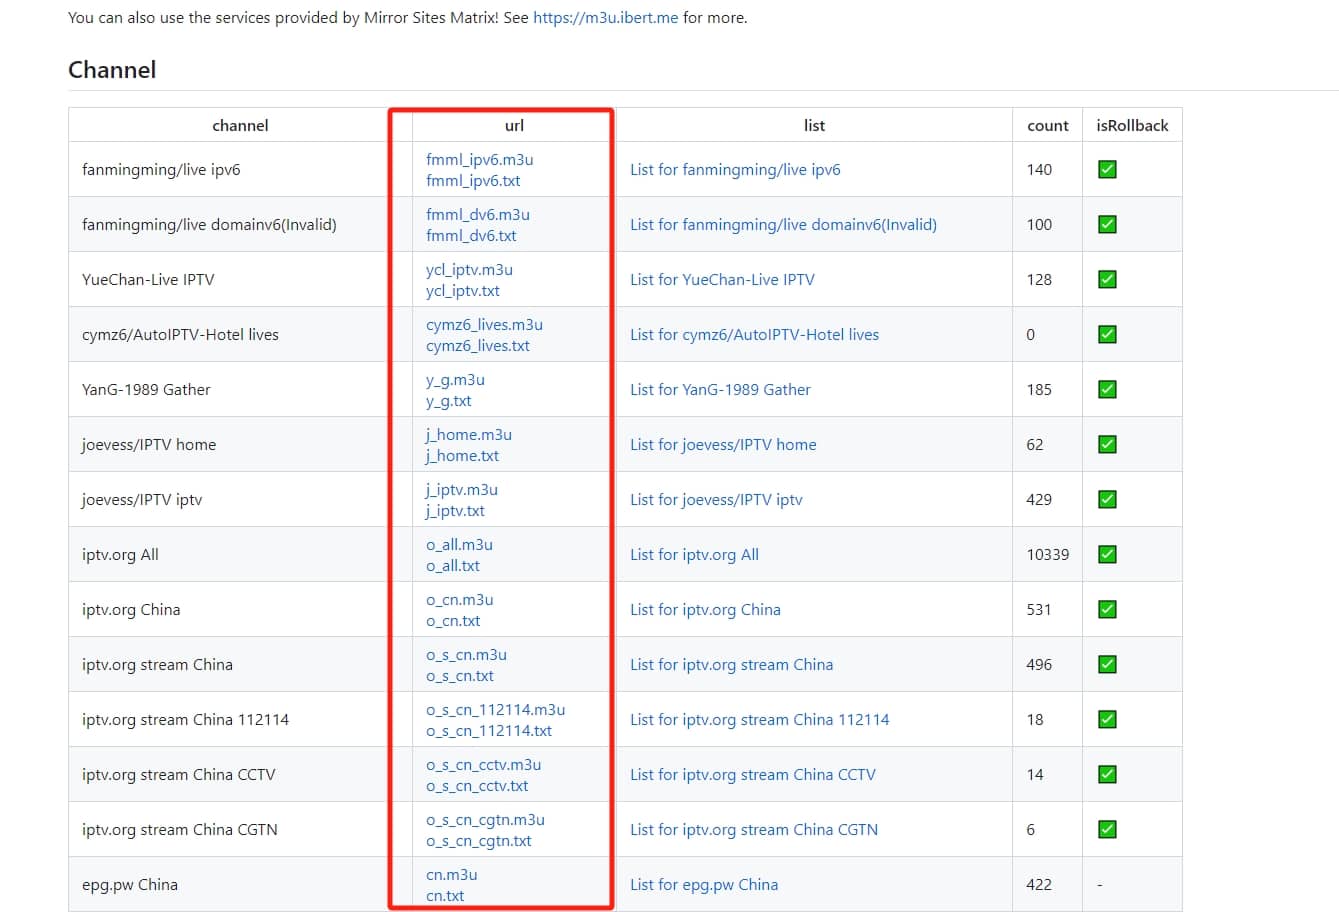Open List for YanG-1989 Gather

point(720,389)
